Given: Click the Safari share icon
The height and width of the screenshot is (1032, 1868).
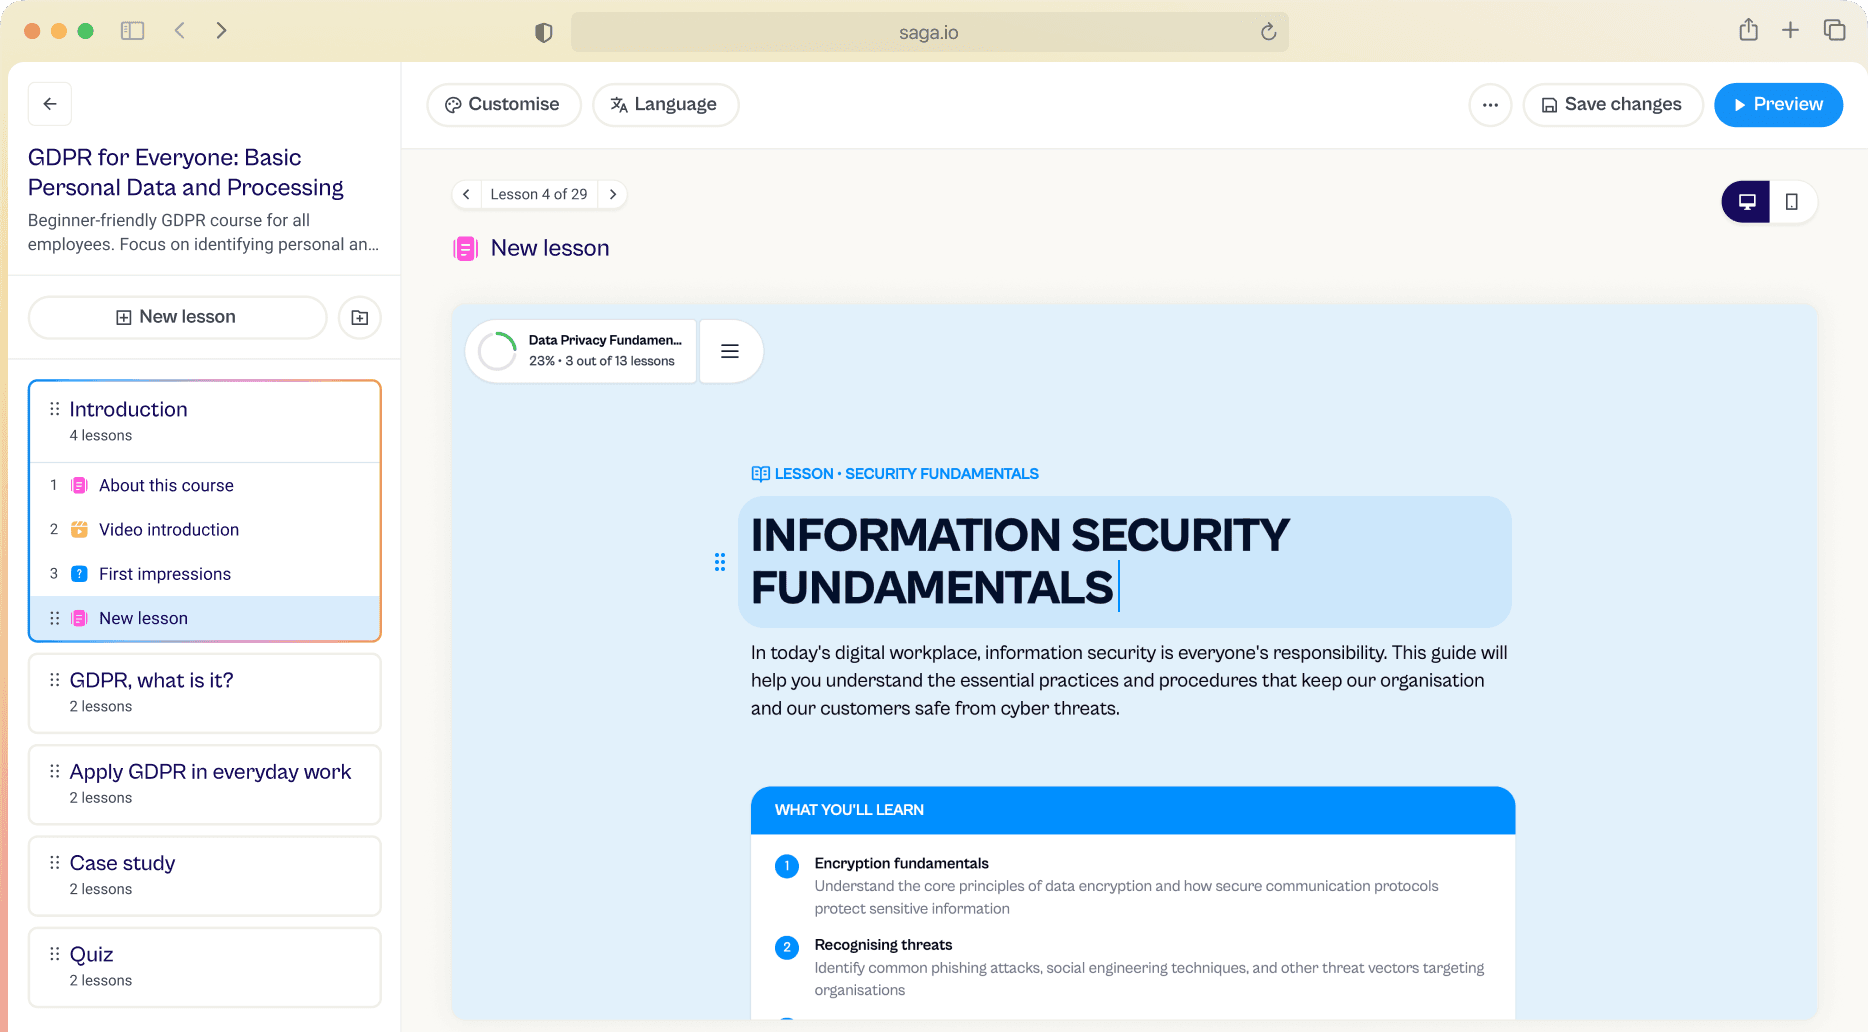Looking at the screenshot, I should pos(1748,31).
